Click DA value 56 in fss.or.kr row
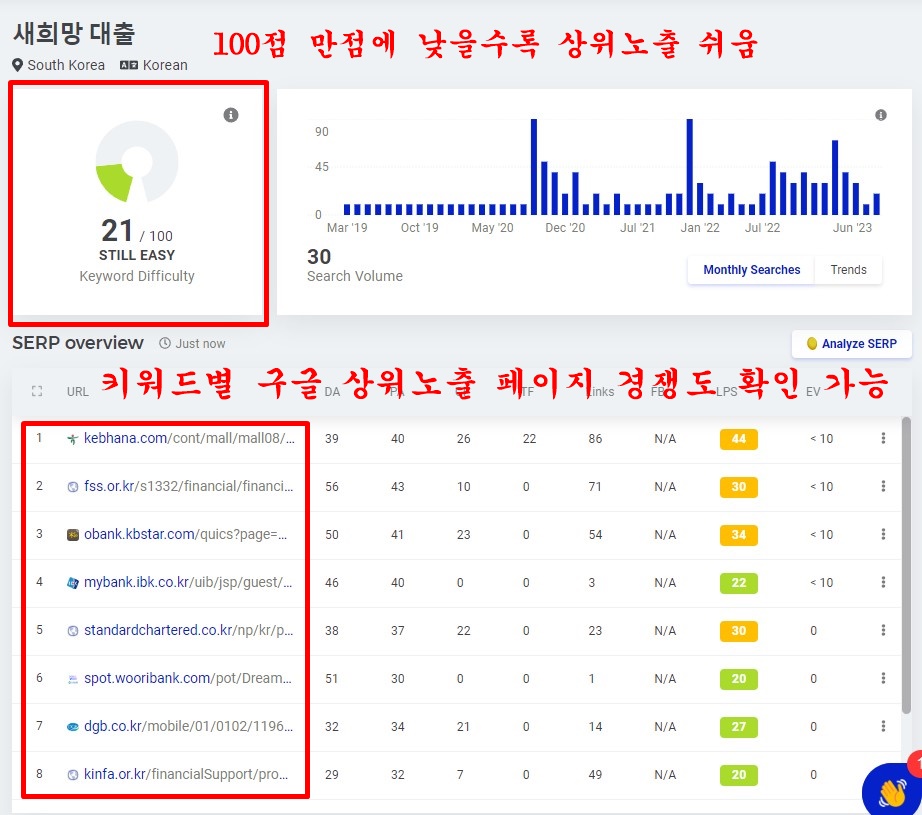Image resolution: width=922 pixels, height=815 pixels. click(332, 487)
